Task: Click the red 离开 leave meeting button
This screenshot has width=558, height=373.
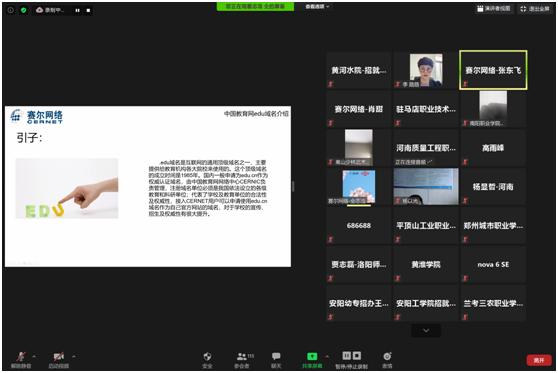Action: [539, 361]
